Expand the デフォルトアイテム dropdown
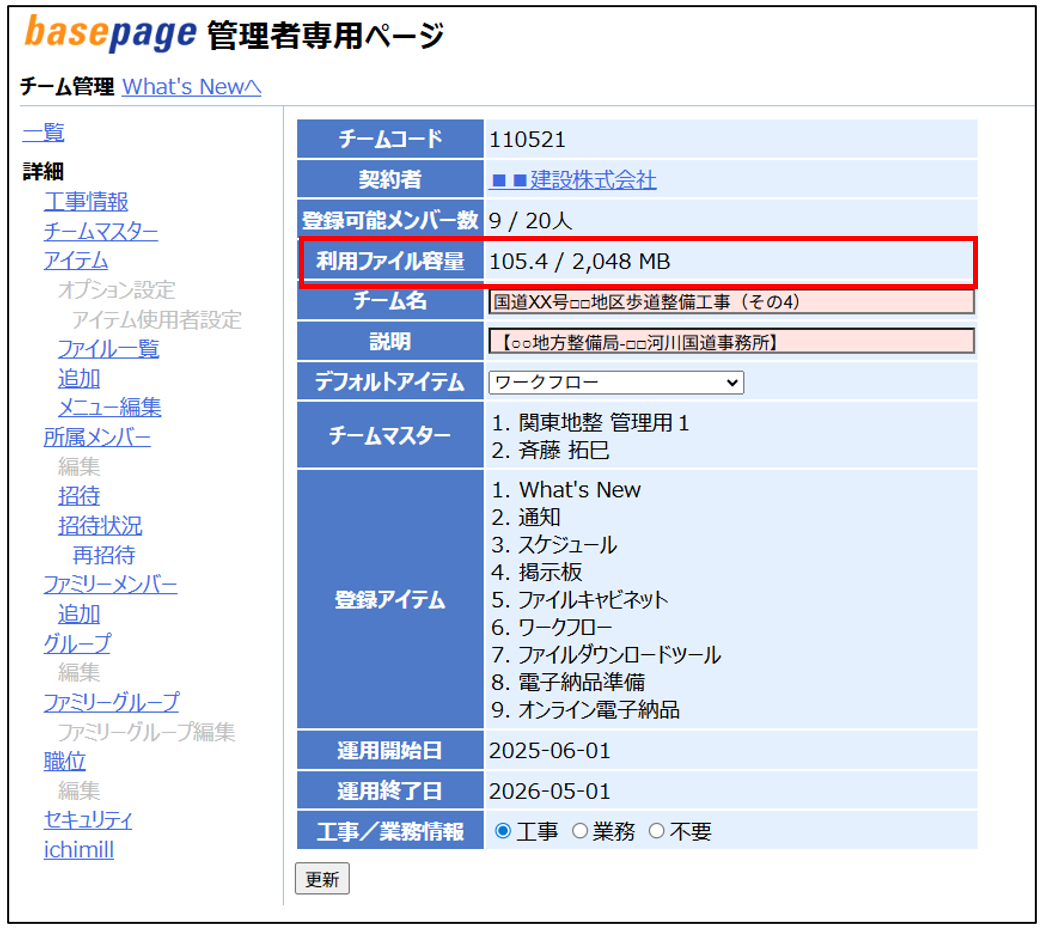 (x=616, y=382)
